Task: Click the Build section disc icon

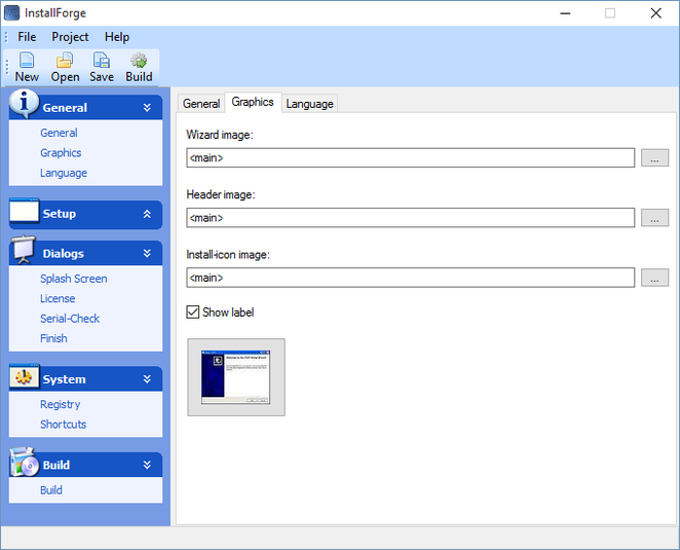Action: (x=24, y=462)
